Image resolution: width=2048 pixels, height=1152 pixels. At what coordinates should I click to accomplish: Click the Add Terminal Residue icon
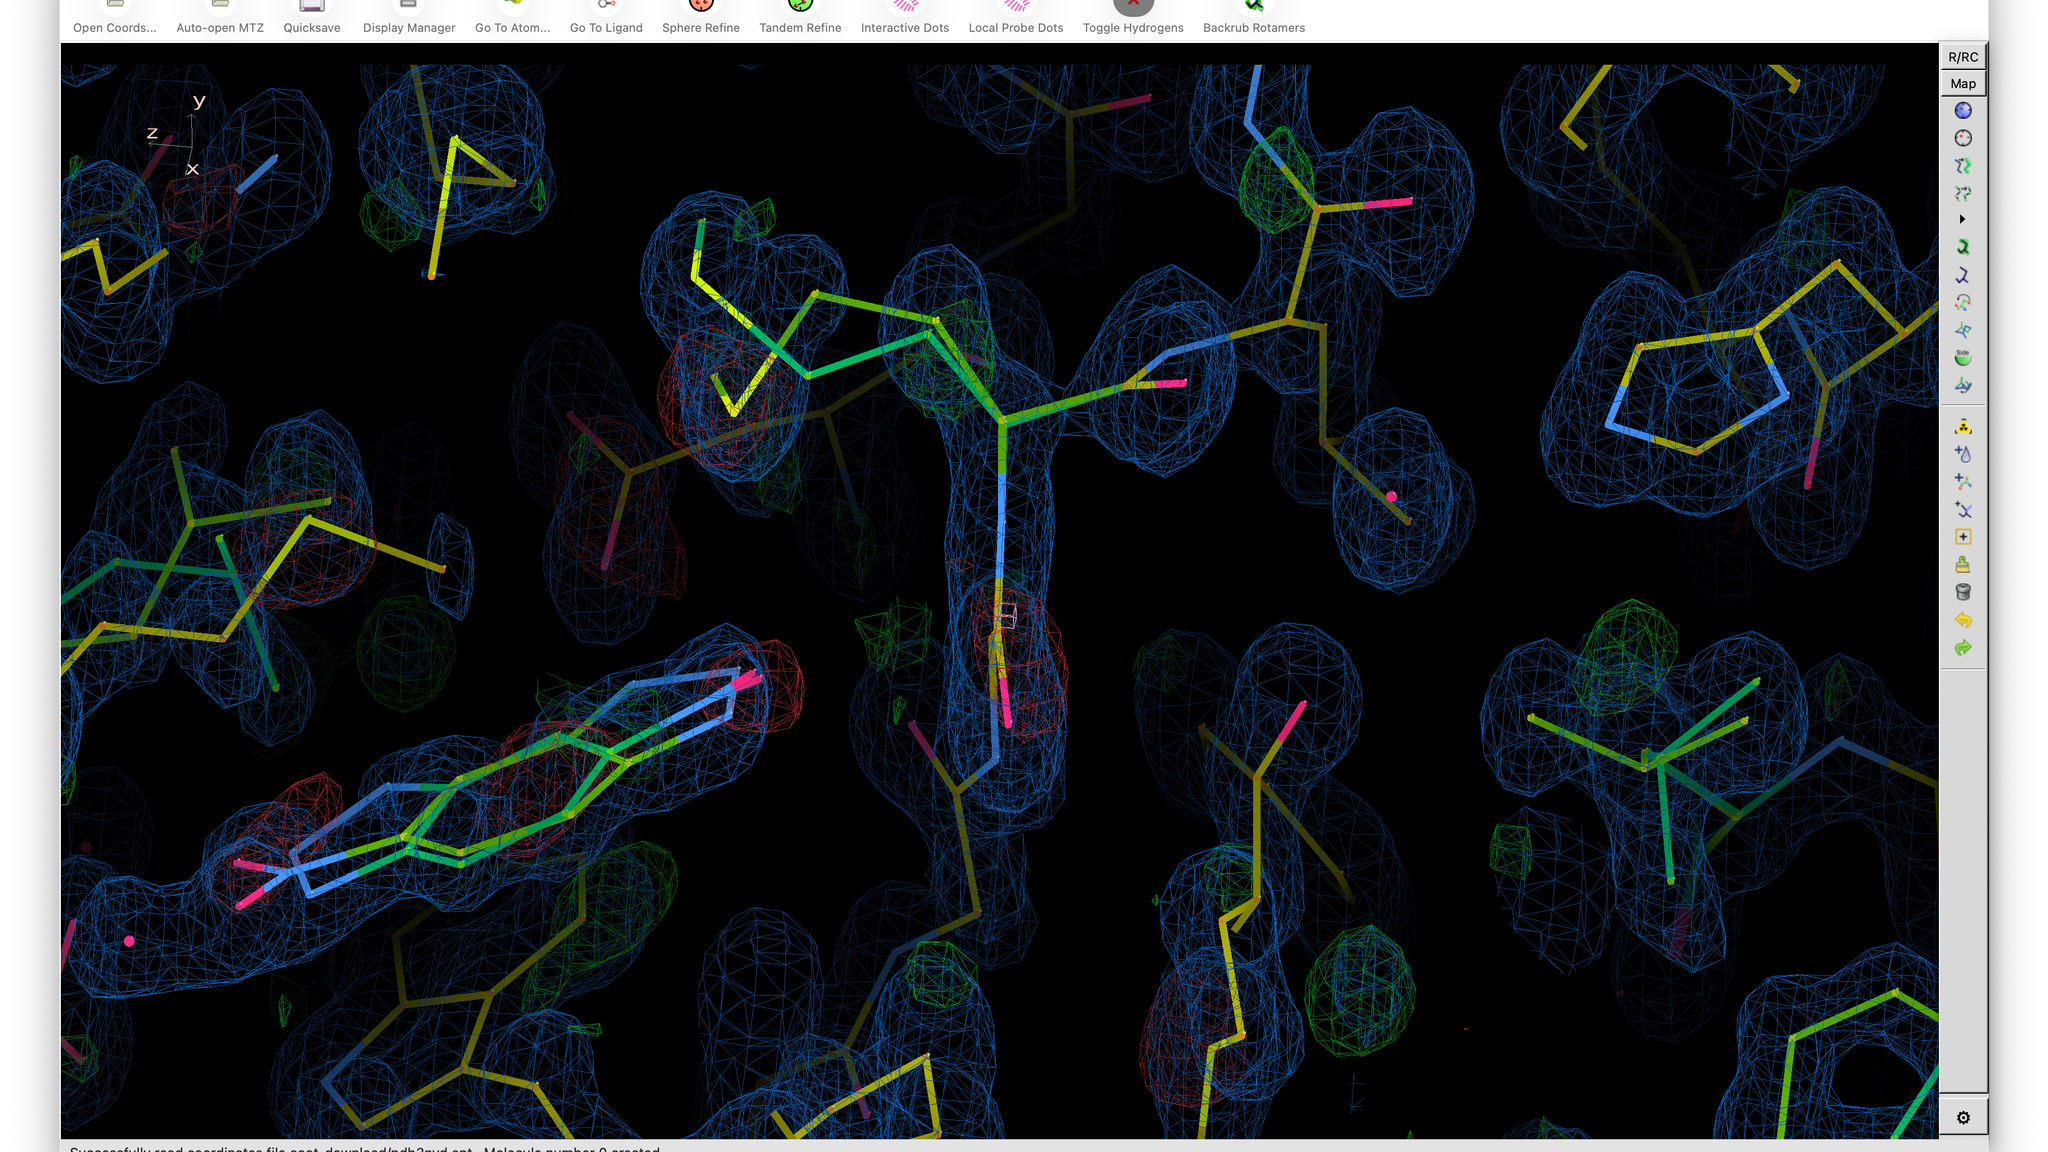click(1963, 482)
